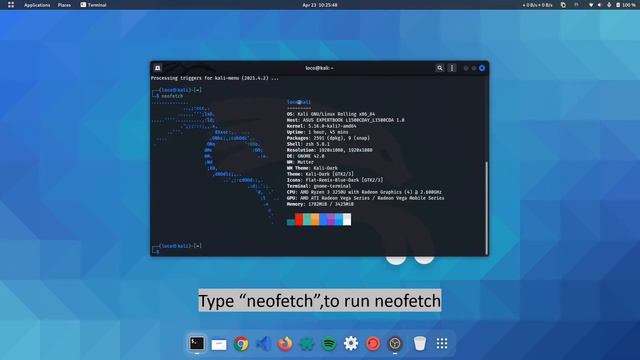Open the clipboard indicator icon
Screen dimensions: 640x360
(x=563, y=5)
